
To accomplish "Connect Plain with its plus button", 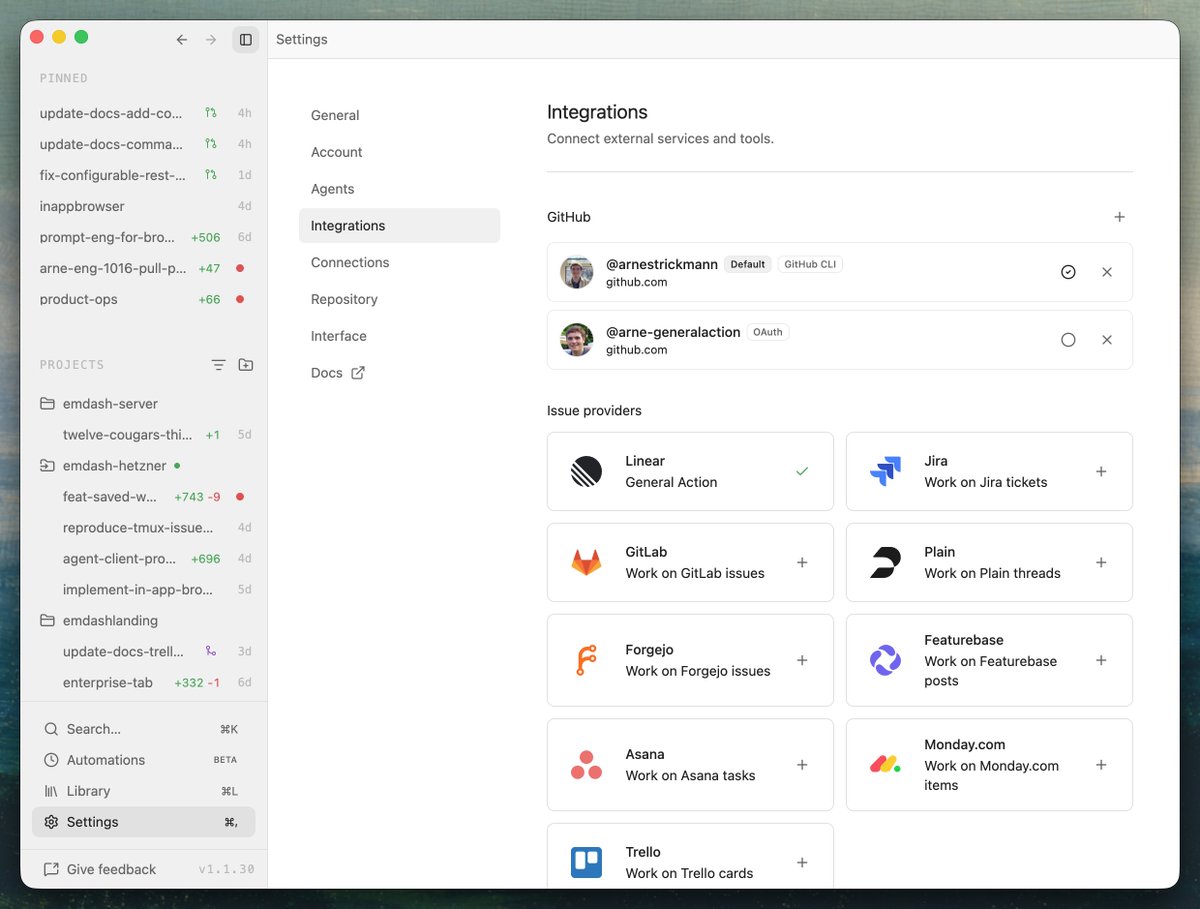I will click(x=1101, y=562).
